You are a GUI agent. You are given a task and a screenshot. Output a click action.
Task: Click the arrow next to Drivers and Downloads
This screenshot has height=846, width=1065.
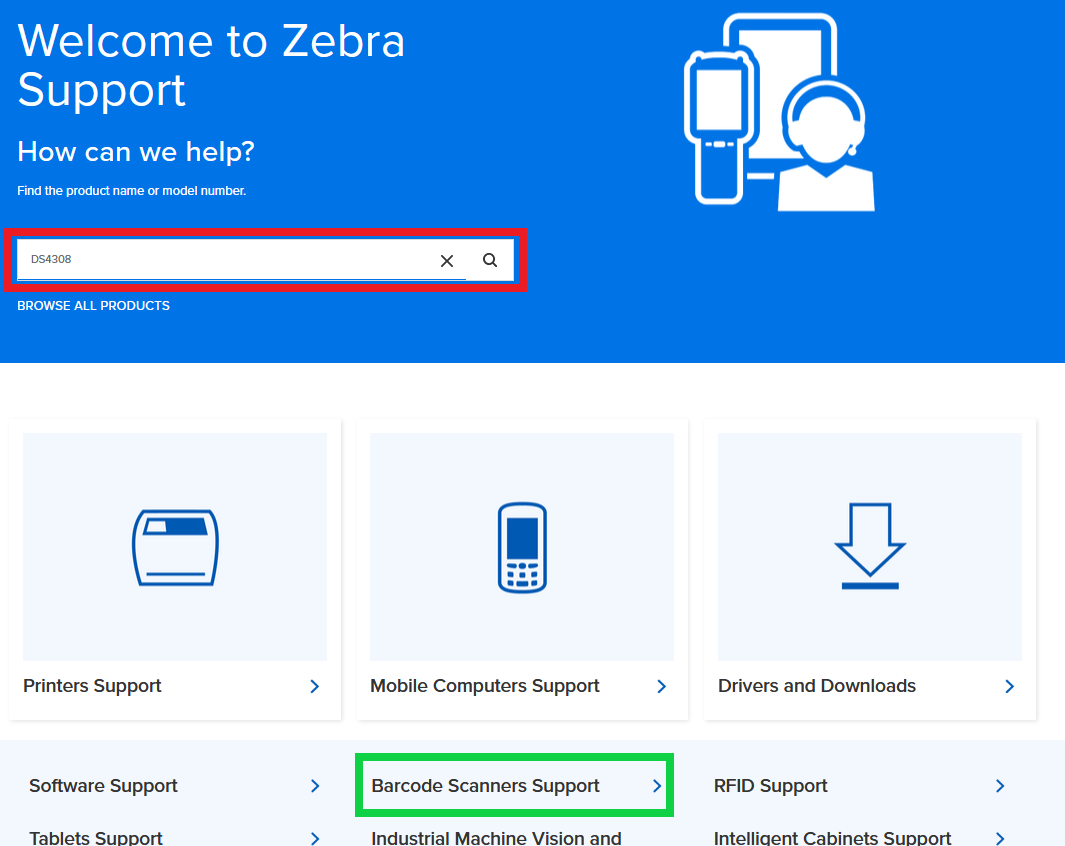click(x=1009, y=687)
